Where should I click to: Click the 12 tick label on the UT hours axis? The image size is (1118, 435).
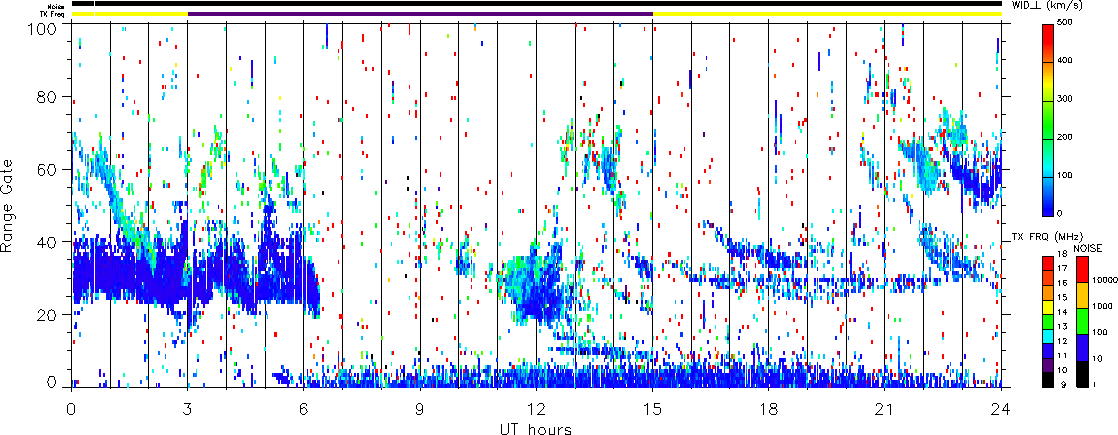pyautogui.click(x=536, y=408)
